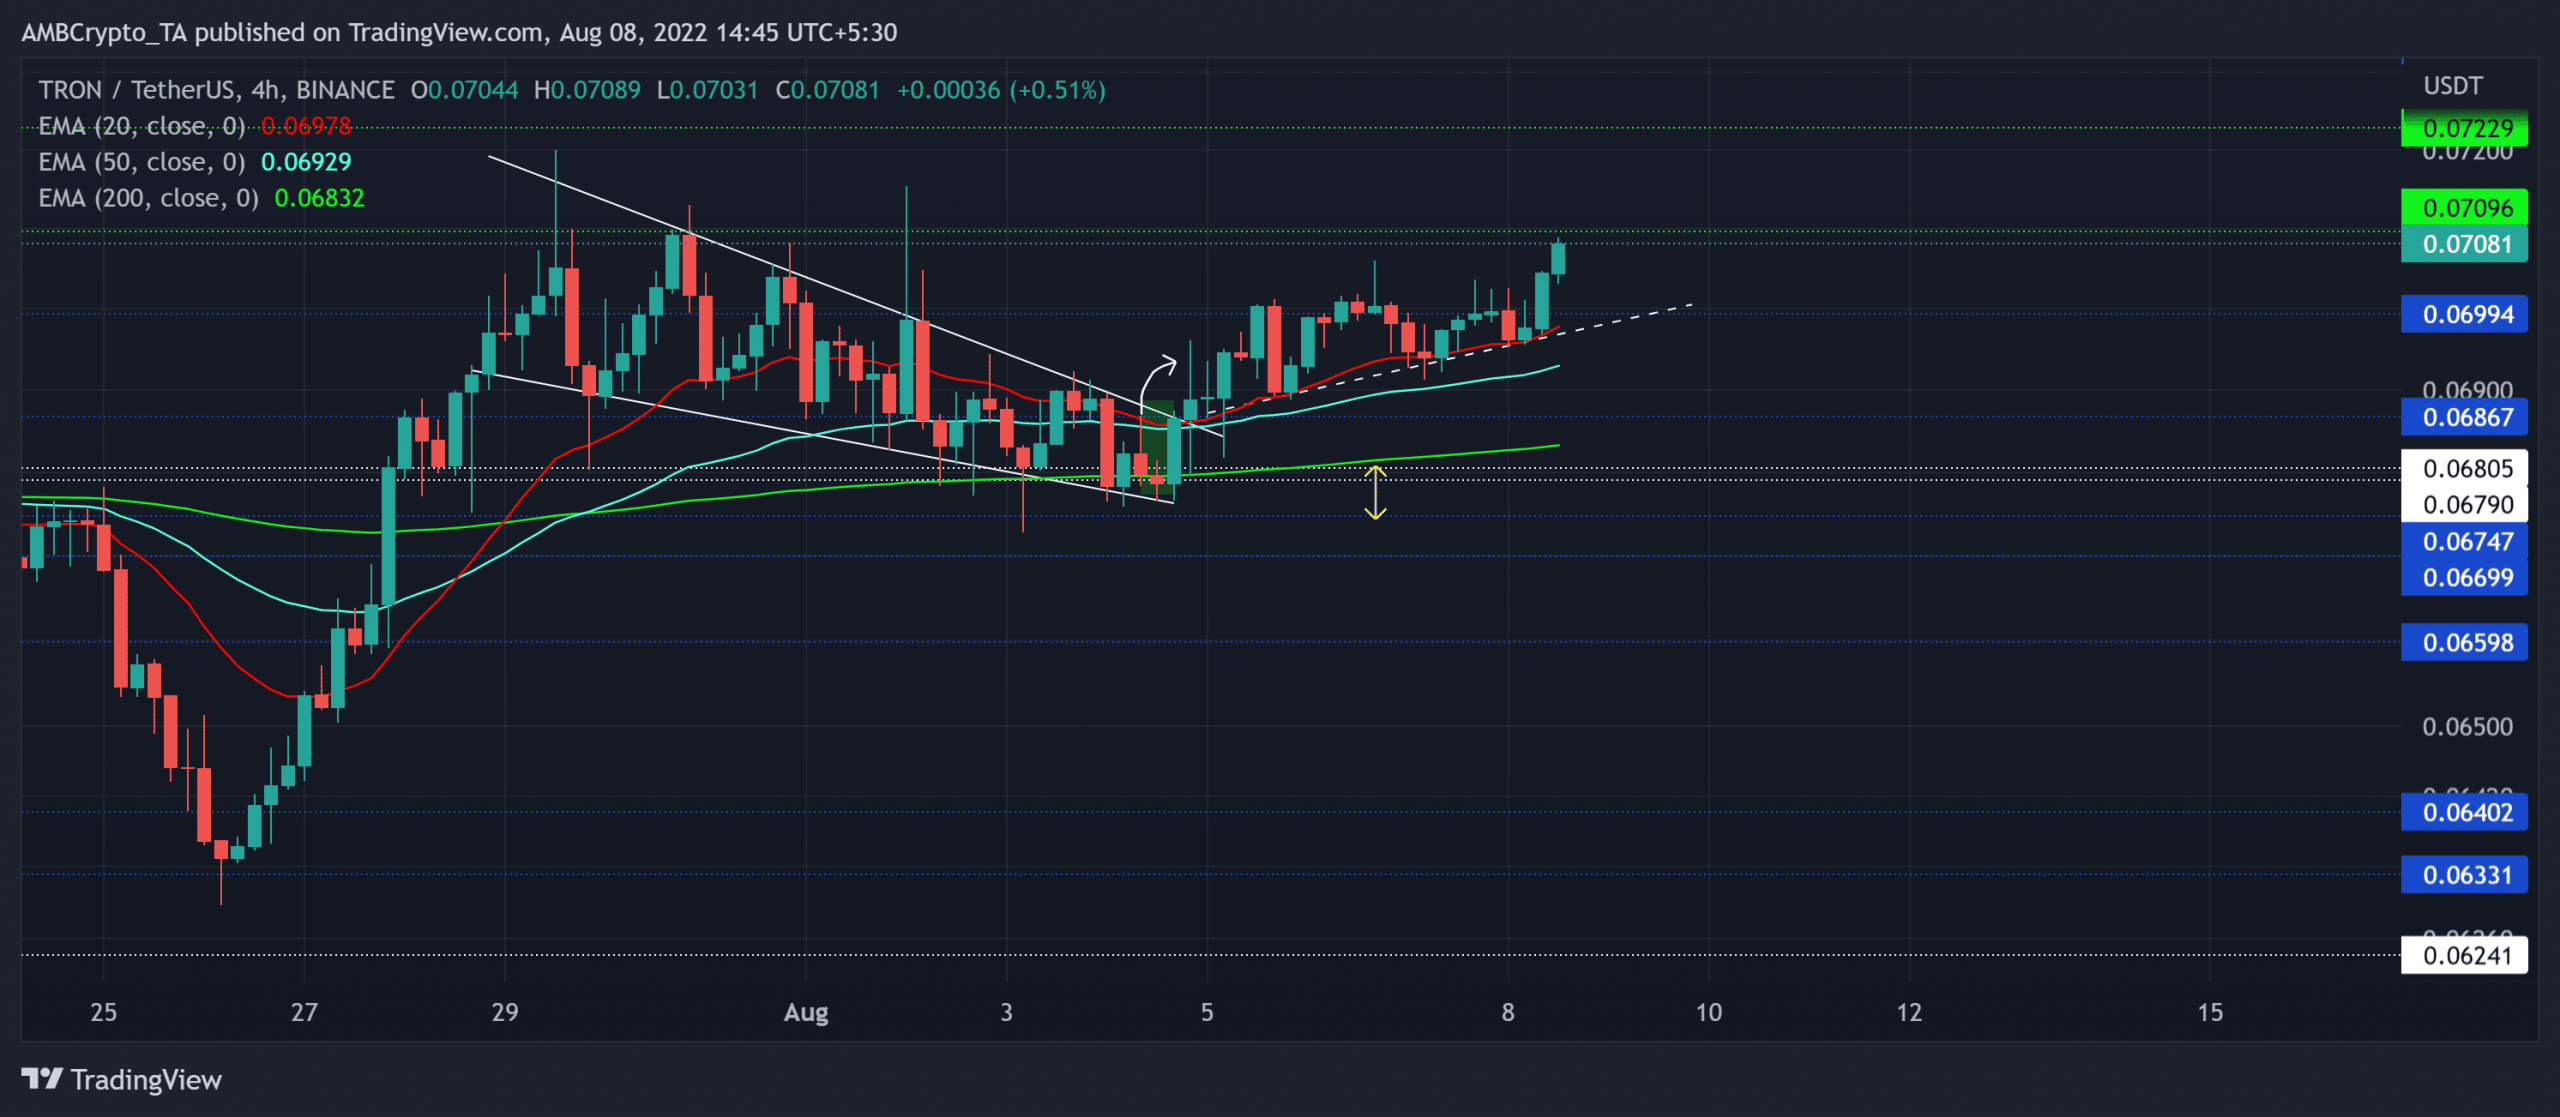This screenshot has height=1117, width=2560.
Task: Click the 12 date label on time axis
Action: pos(1909,1012)
